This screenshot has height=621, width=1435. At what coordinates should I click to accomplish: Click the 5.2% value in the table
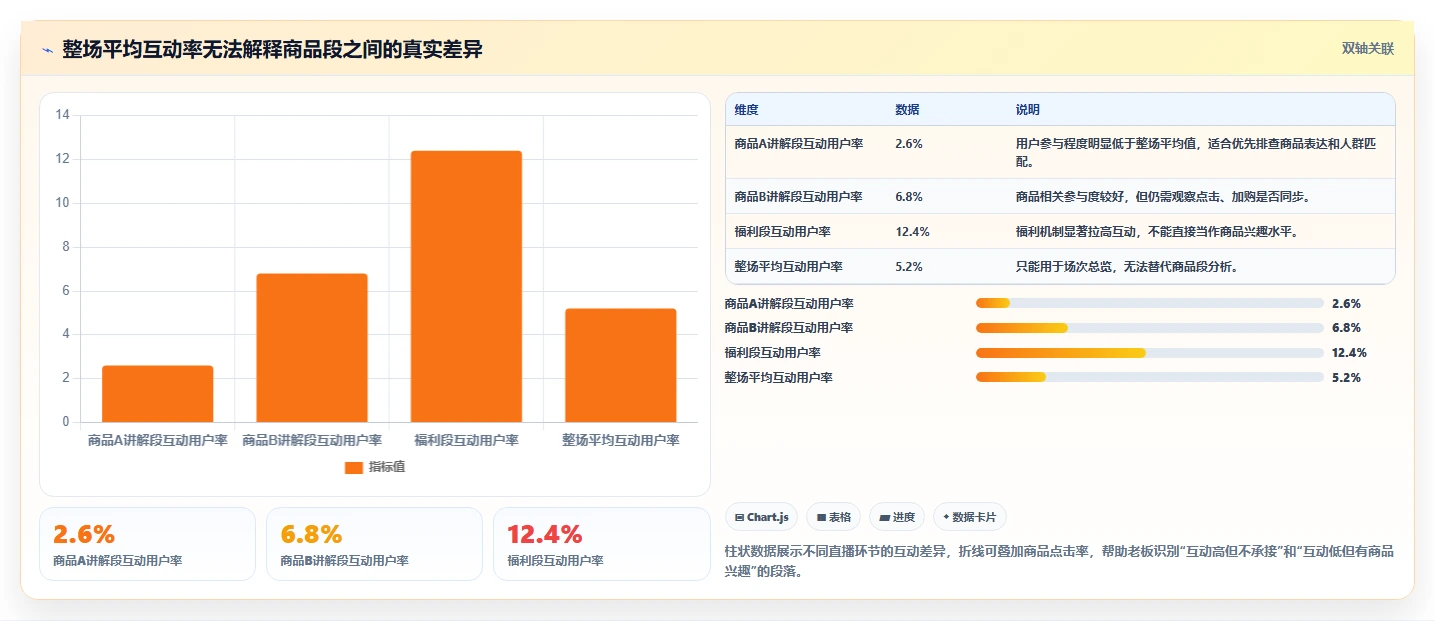[909, 267]
